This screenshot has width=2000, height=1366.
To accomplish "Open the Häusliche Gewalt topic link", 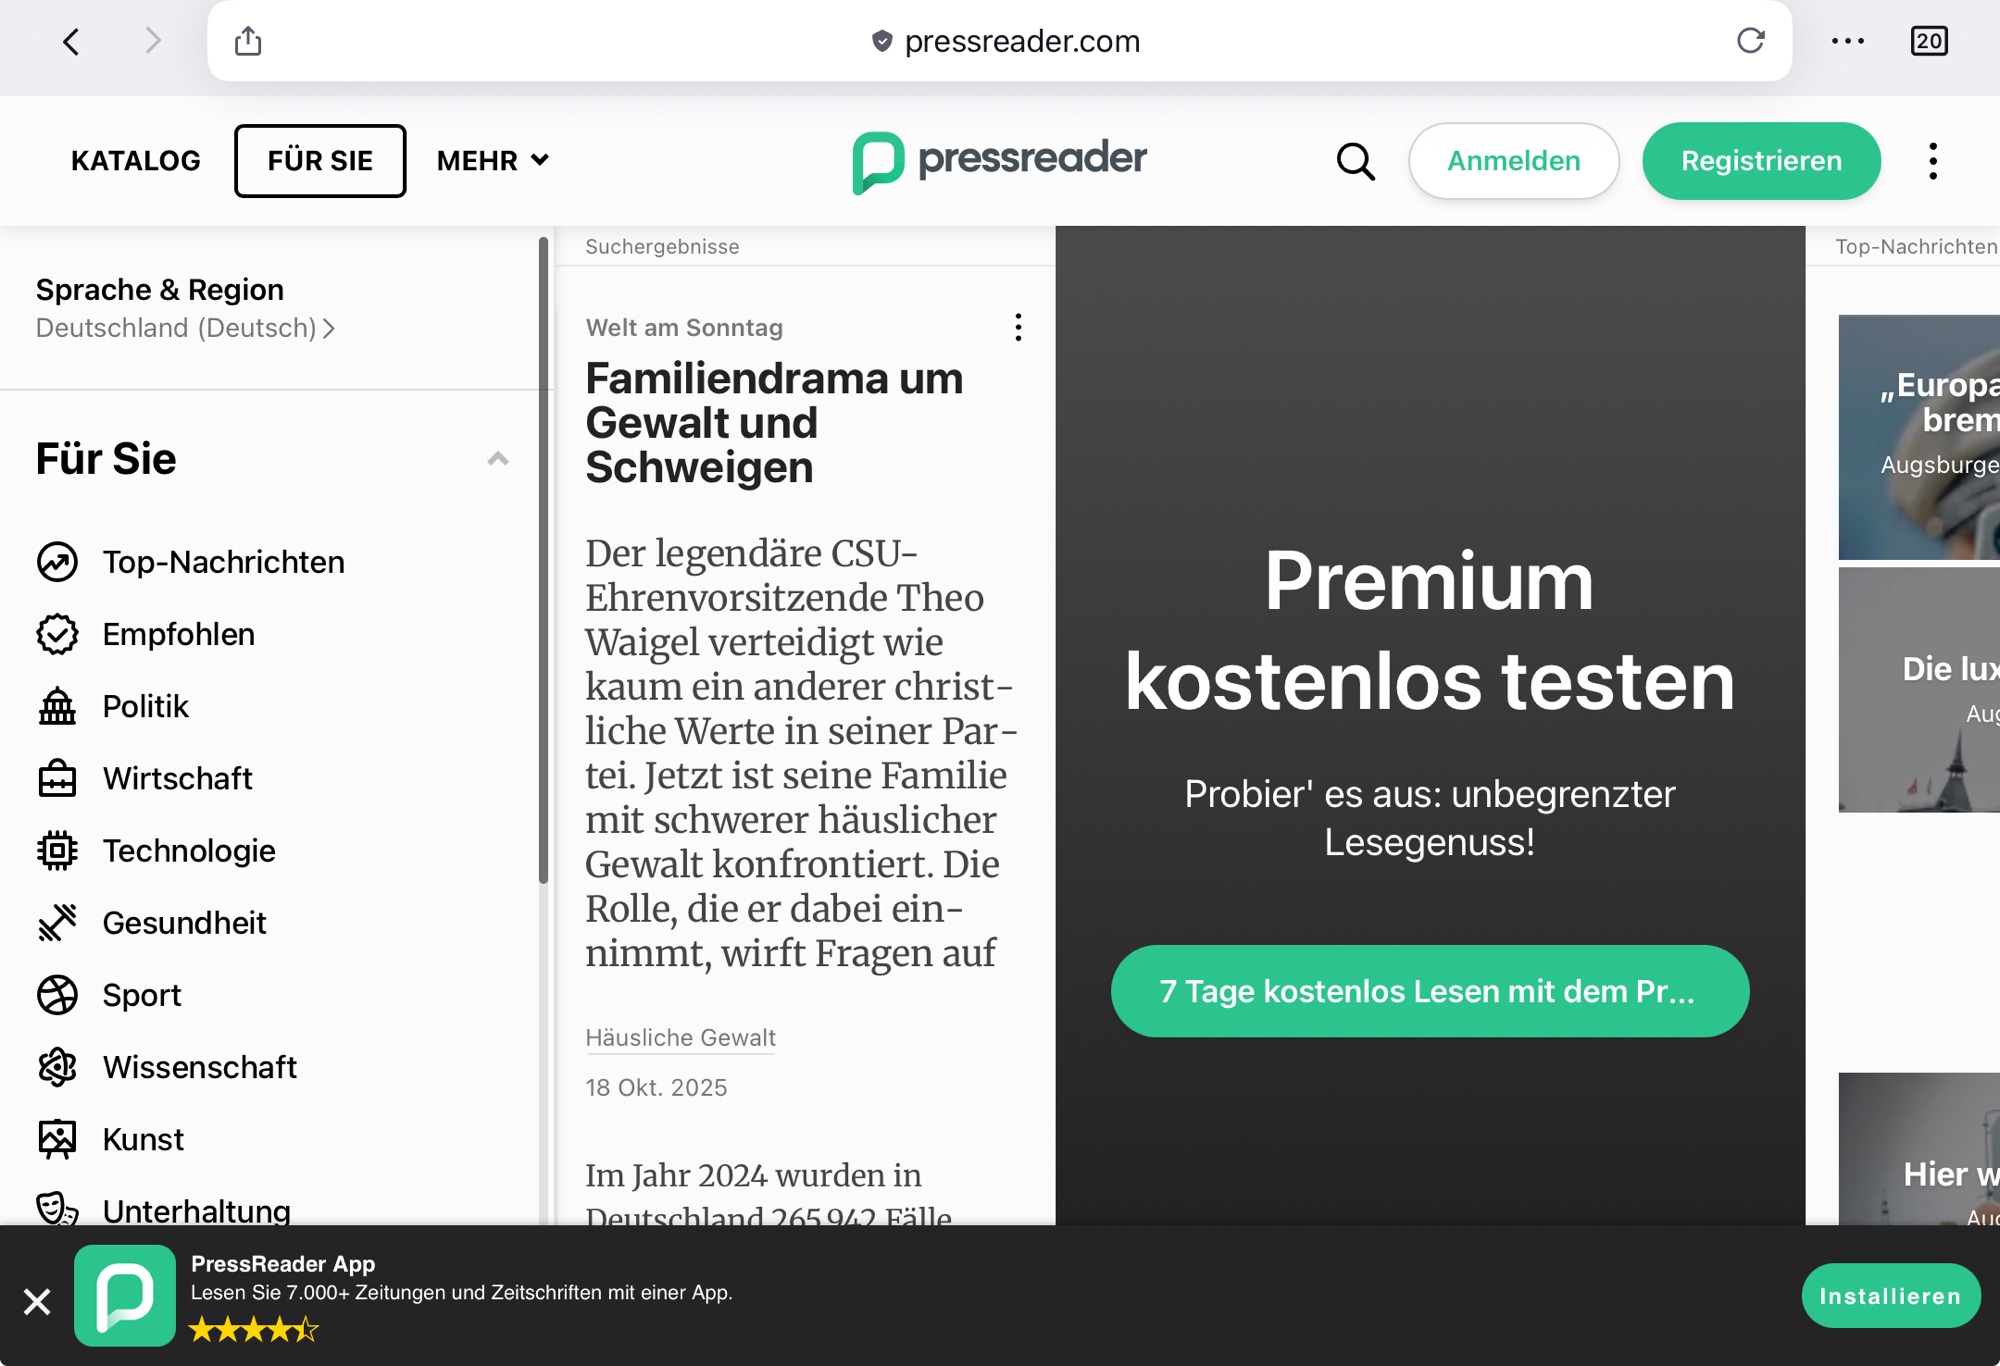I will coord(680,1038).
